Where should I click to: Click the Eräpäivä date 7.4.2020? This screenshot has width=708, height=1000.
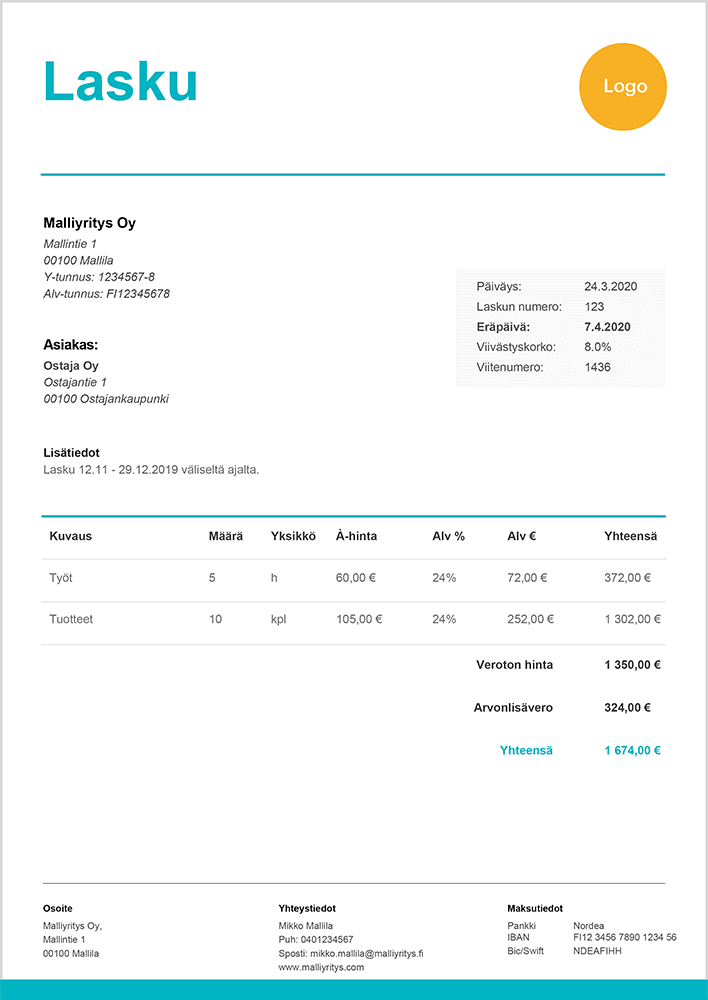607,327
